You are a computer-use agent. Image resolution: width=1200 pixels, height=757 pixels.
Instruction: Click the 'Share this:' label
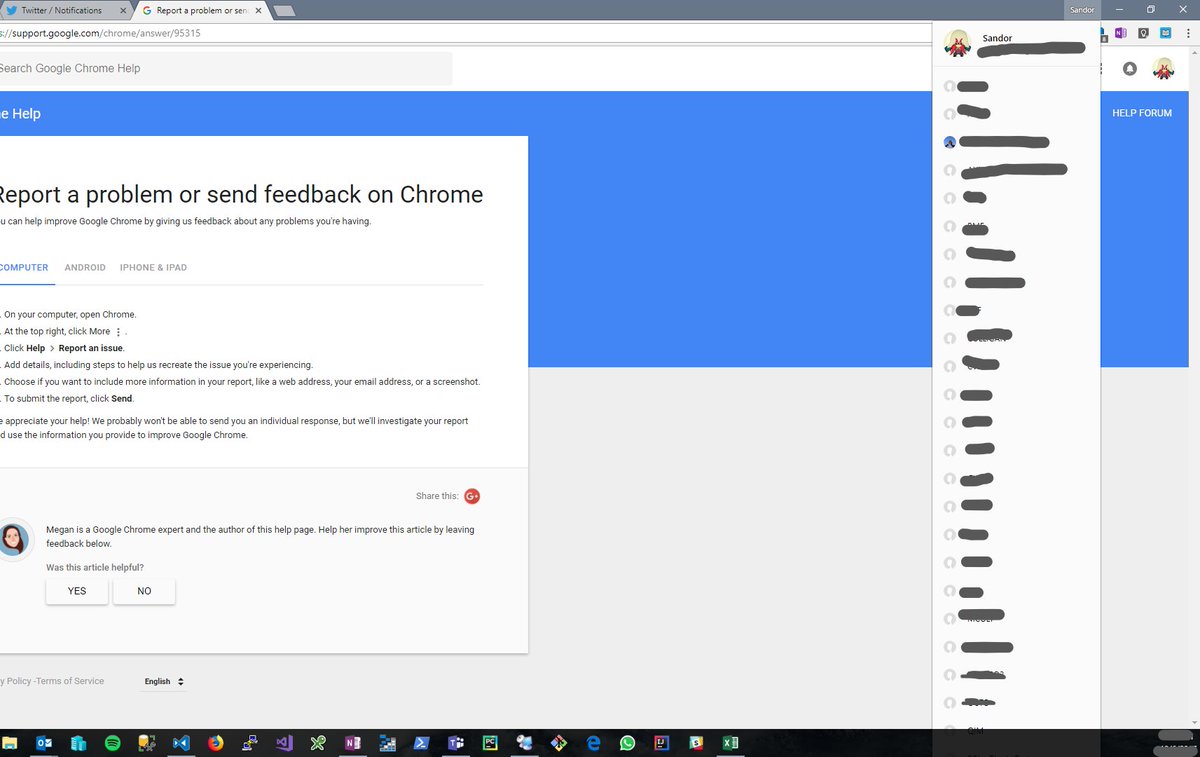[x=437, y=496]
